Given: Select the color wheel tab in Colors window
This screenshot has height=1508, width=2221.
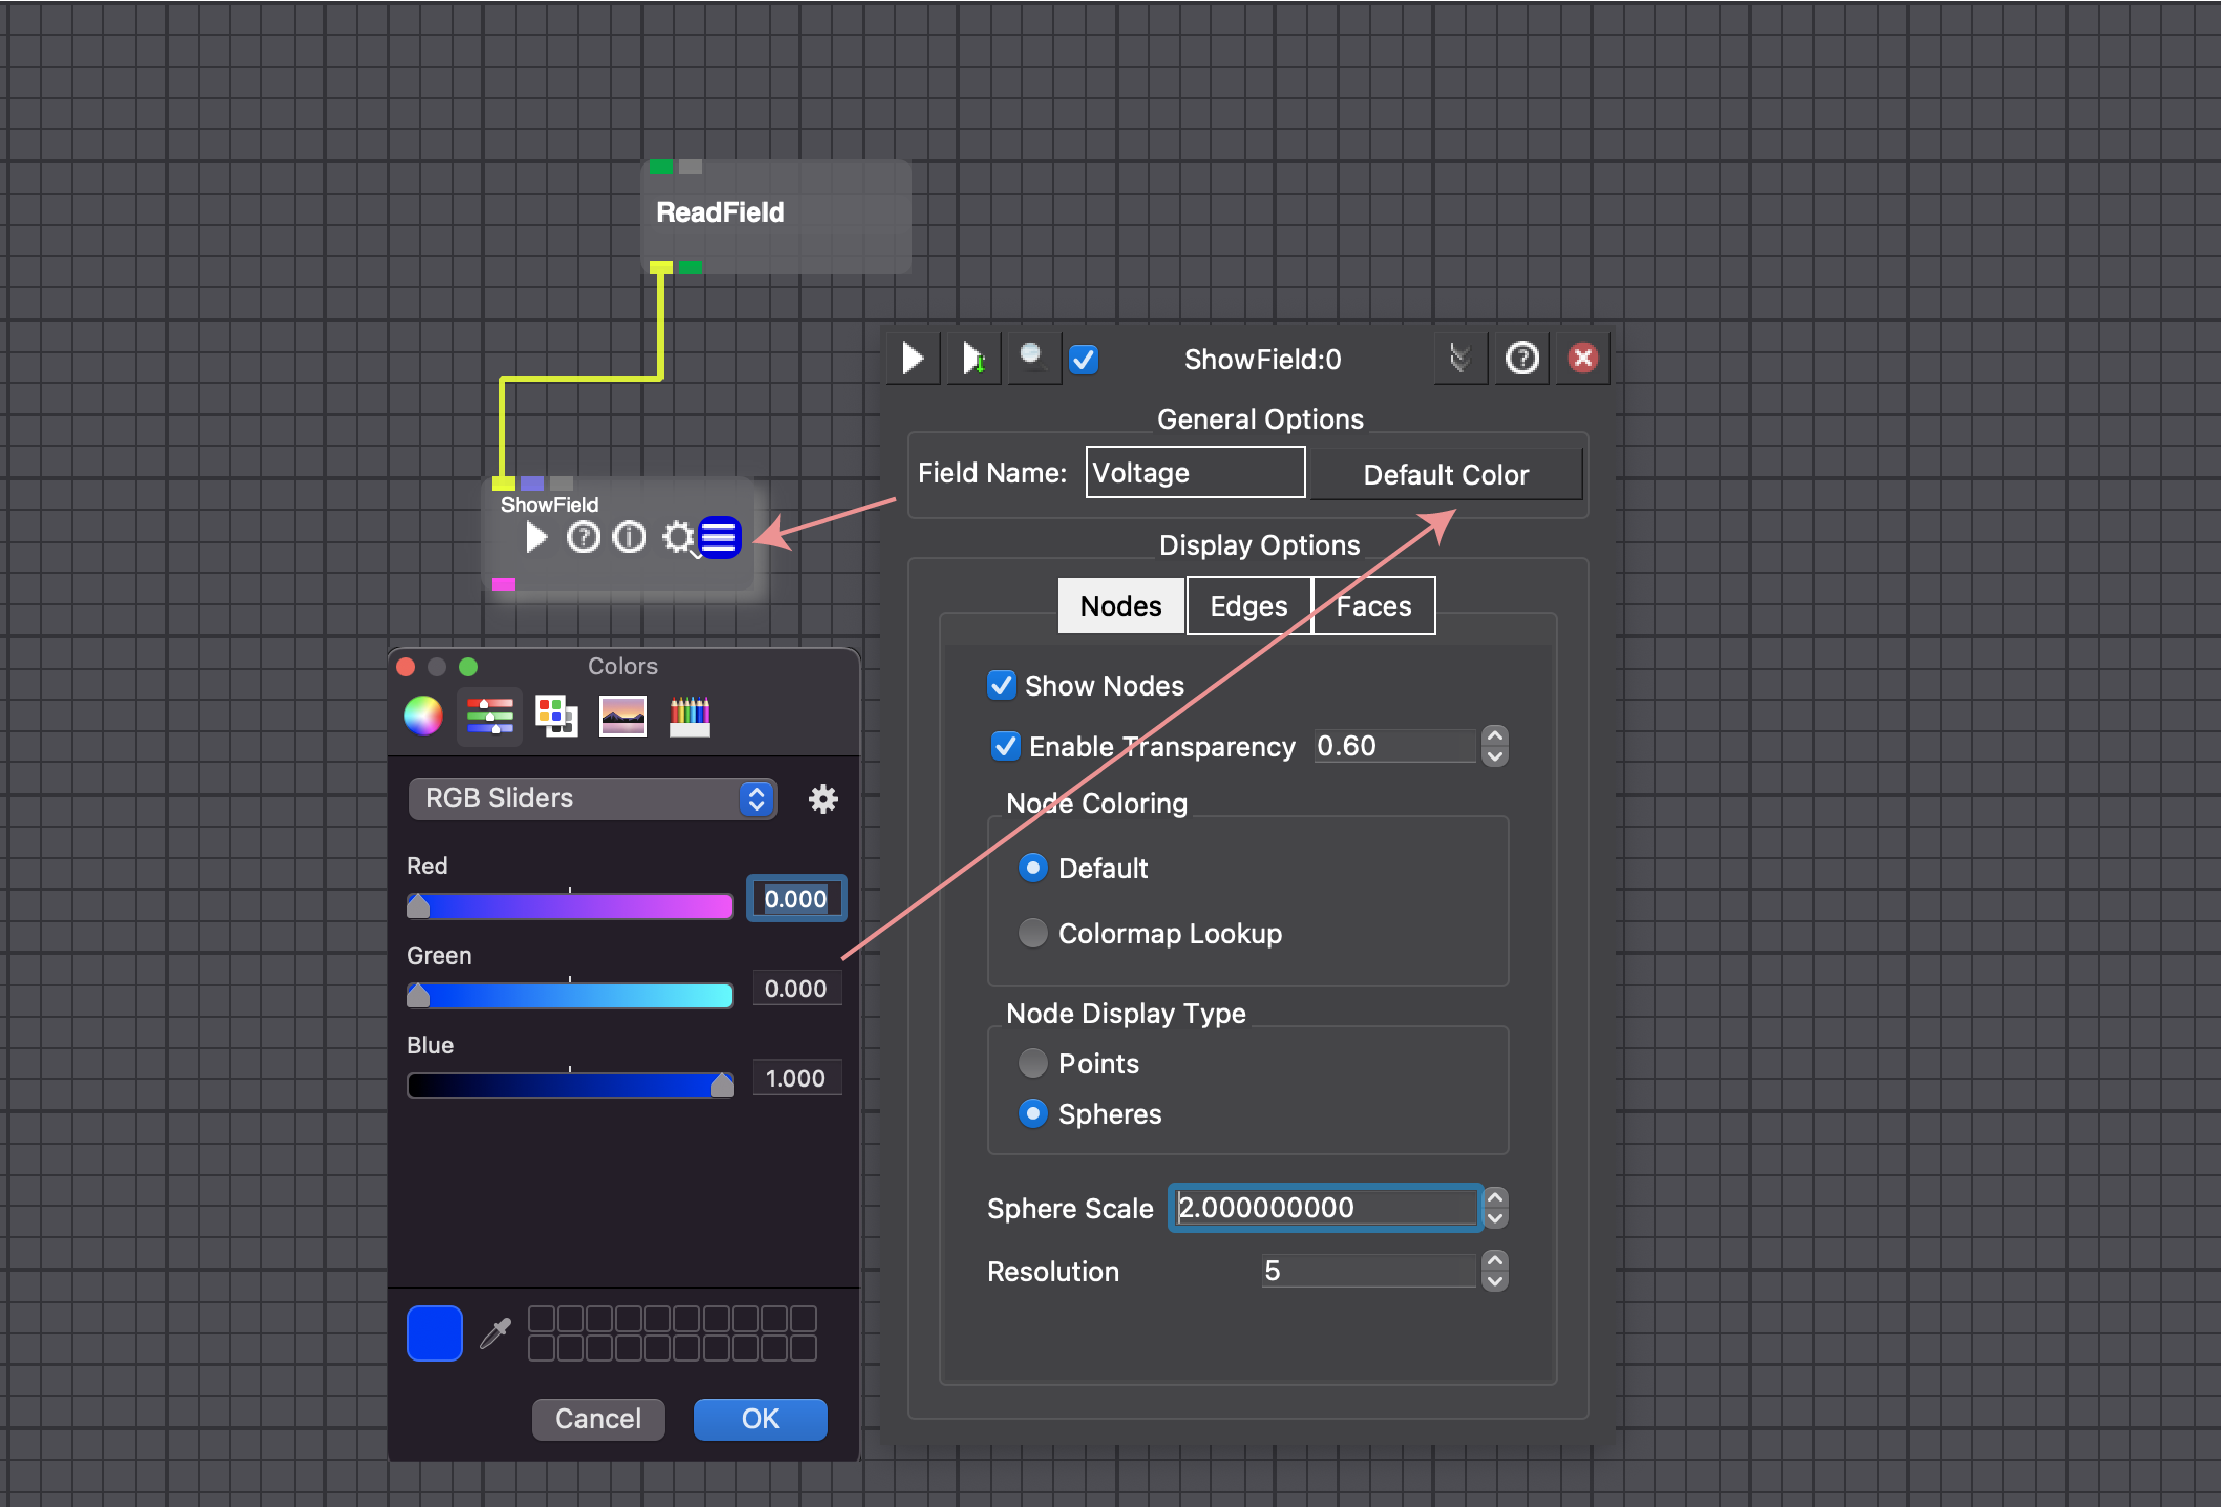Looking at the screenshot, I should coord(423,716).
